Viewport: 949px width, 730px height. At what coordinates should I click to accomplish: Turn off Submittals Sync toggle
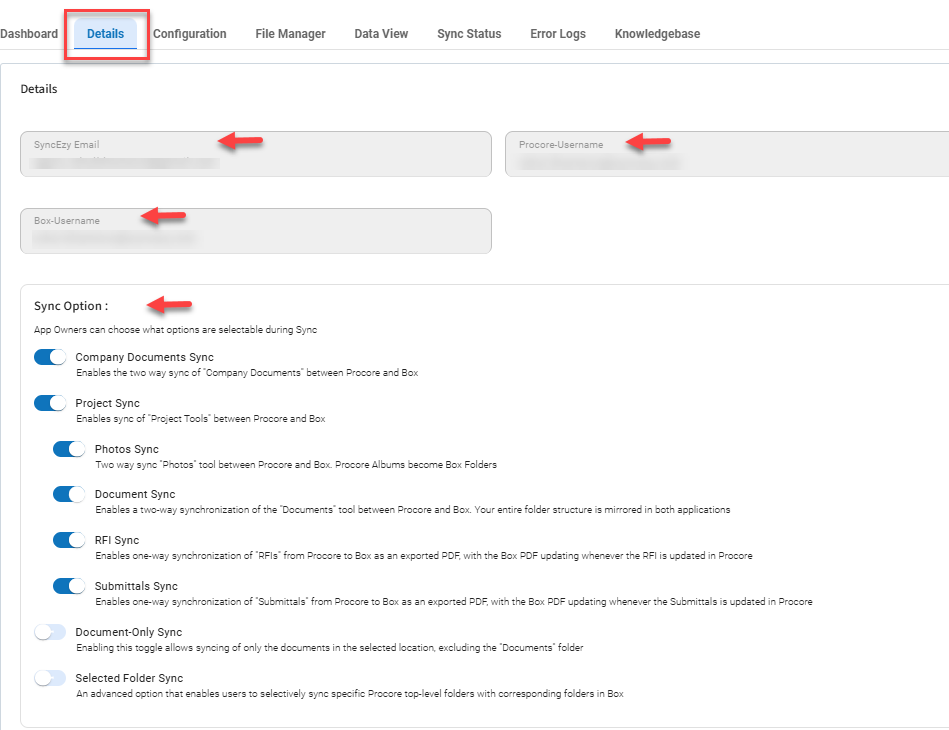coord(69,586)
